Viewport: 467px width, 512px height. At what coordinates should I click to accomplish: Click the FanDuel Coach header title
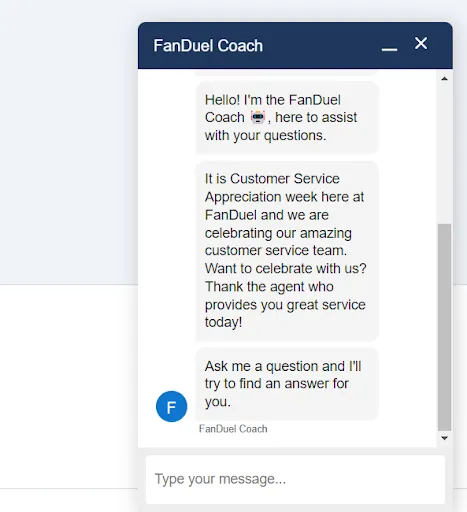click(x=208, y=46)
